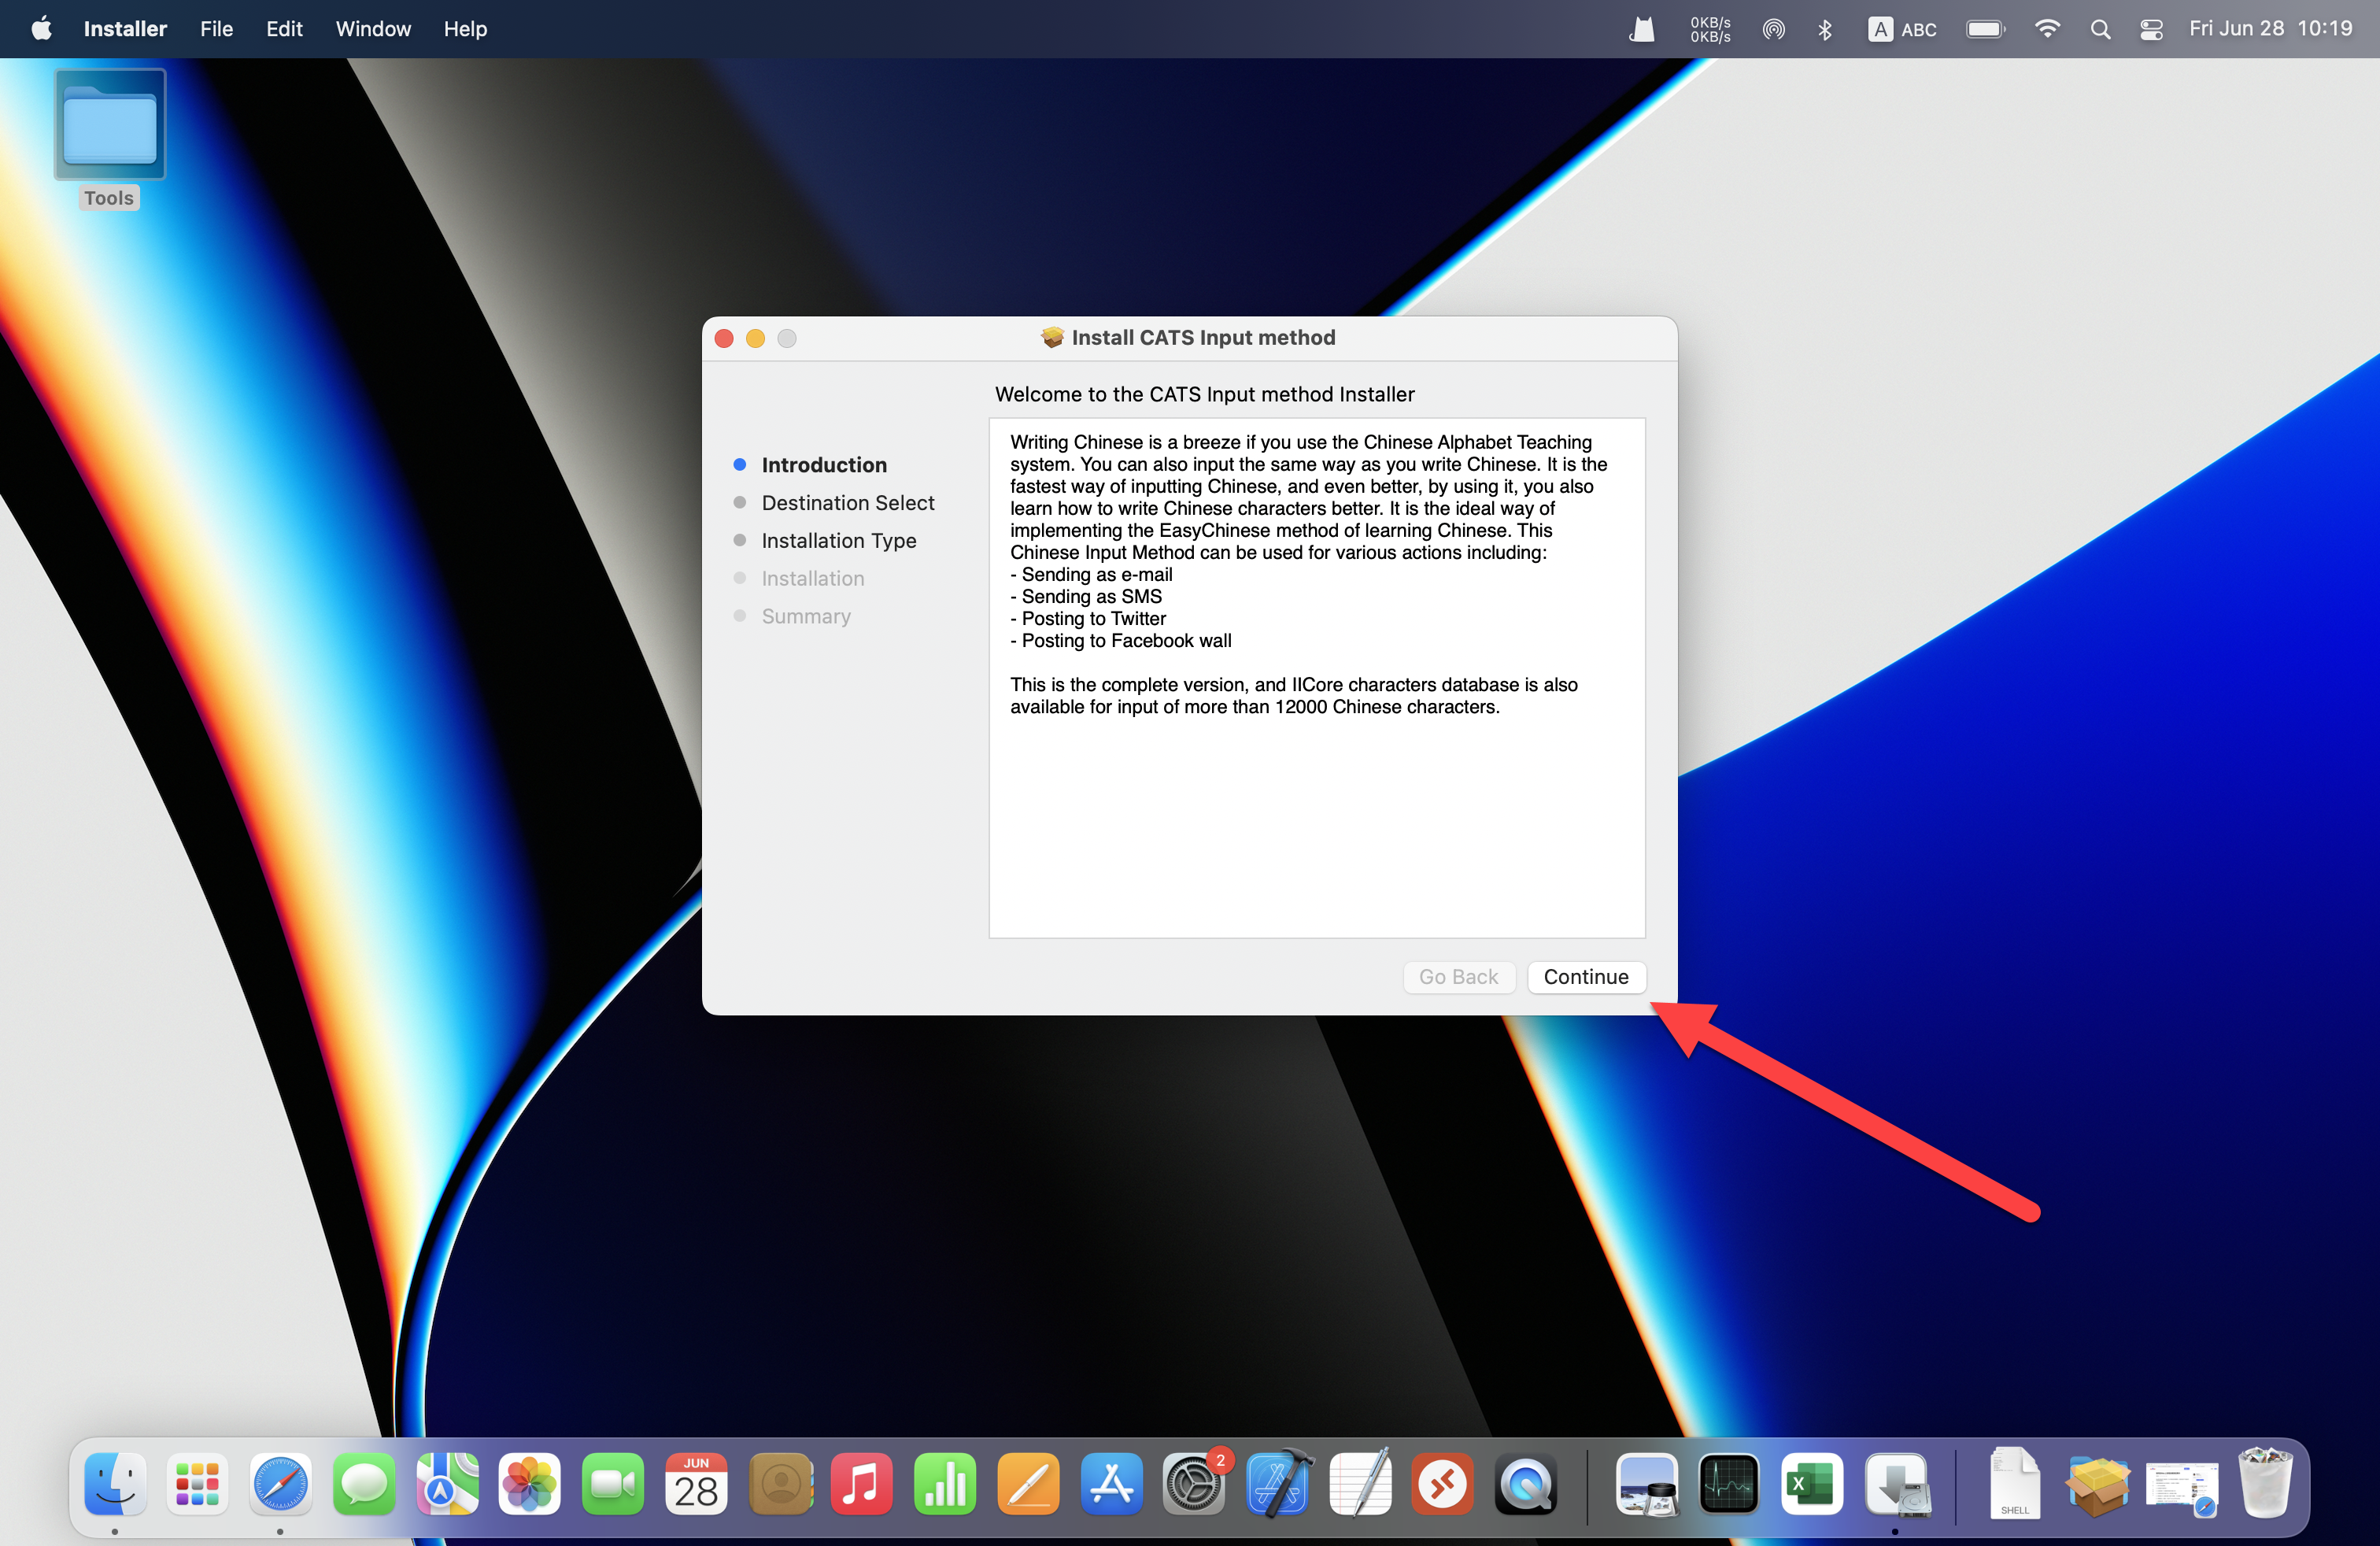2380x1546 pixels.
Task: Open System Preferences with badge
Action: (x=1193, y=1484)
